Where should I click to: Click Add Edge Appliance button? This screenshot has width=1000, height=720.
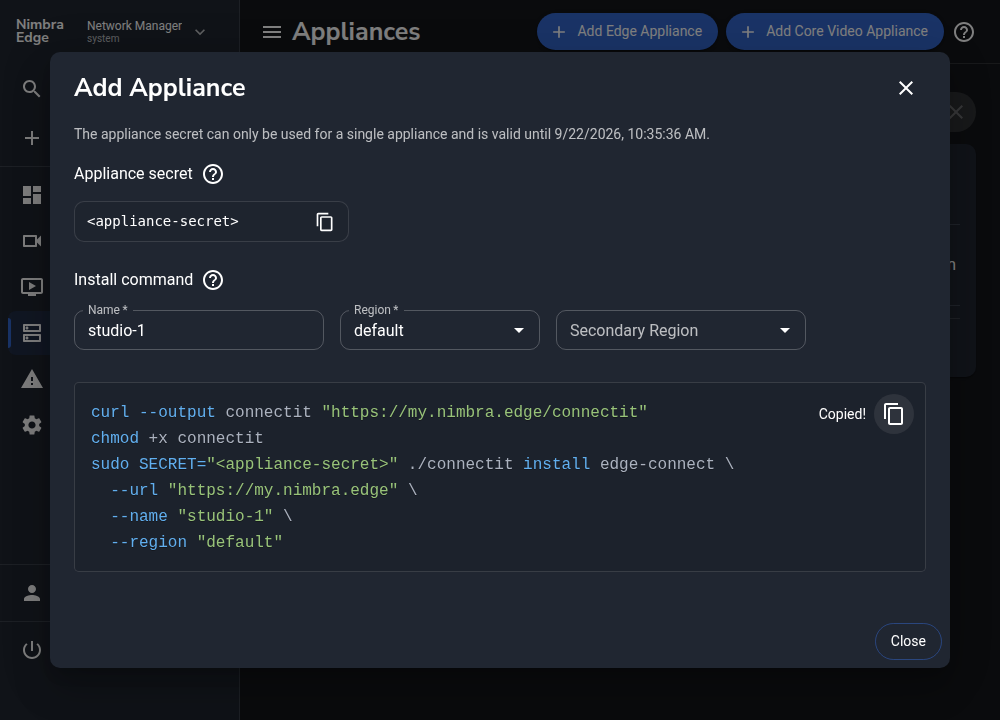click(627, 31)
